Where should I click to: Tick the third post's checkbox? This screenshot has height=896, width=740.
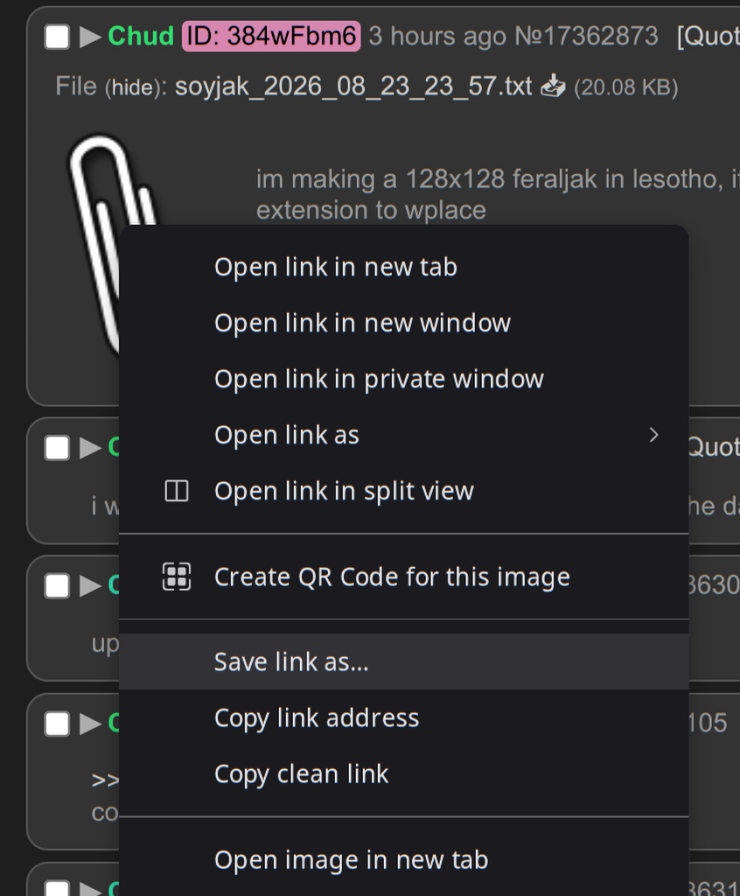[x=57, y=586]
